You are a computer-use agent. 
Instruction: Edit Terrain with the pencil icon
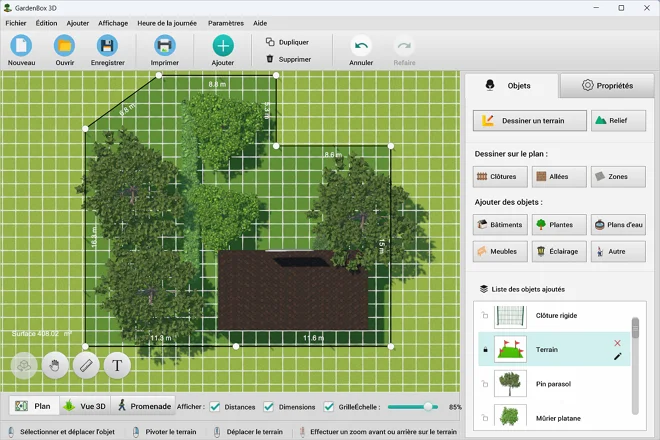[617, 356]
